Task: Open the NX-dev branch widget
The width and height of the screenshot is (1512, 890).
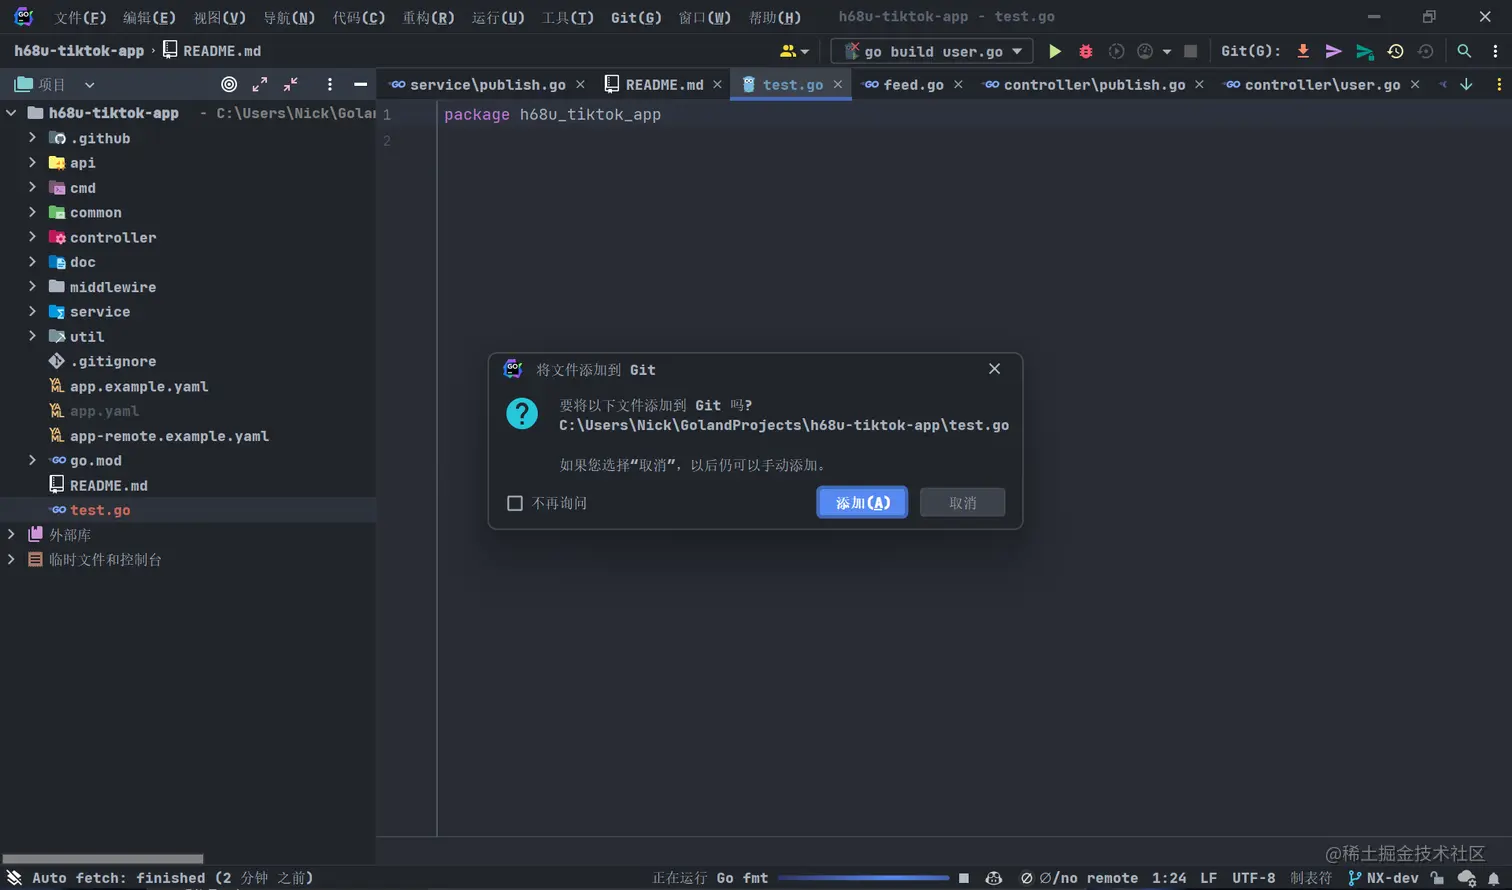Action: pyautogui.click(x=1383, y=878)
